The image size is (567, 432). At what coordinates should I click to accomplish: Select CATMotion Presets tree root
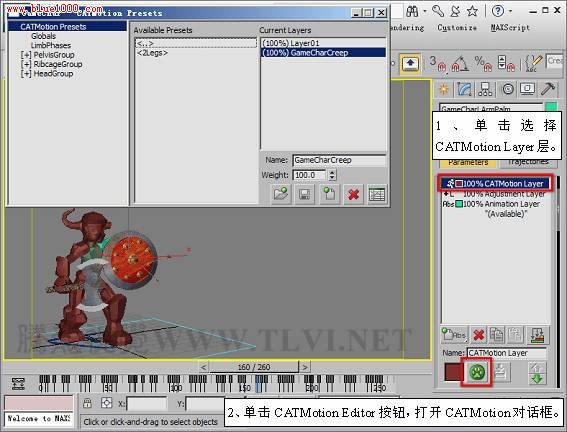click(x=53, y=27)
